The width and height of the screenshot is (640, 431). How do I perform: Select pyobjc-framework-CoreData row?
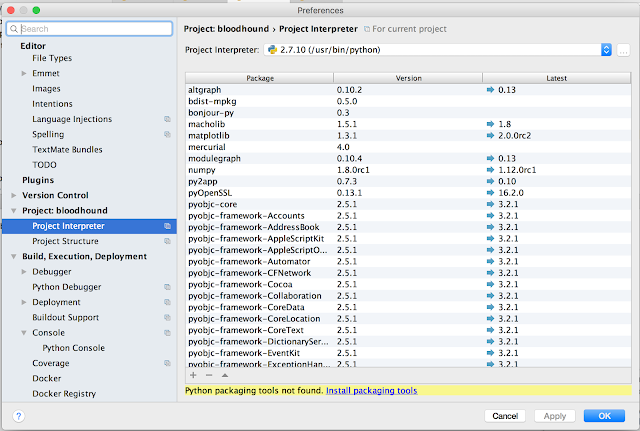pos(408,307)
